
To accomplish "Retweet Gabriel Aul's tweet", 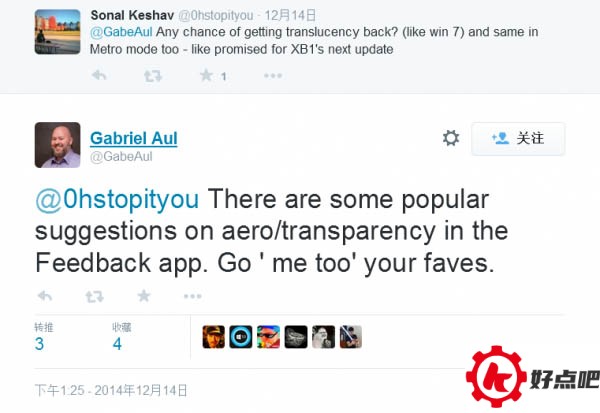I will click(95, 296).
